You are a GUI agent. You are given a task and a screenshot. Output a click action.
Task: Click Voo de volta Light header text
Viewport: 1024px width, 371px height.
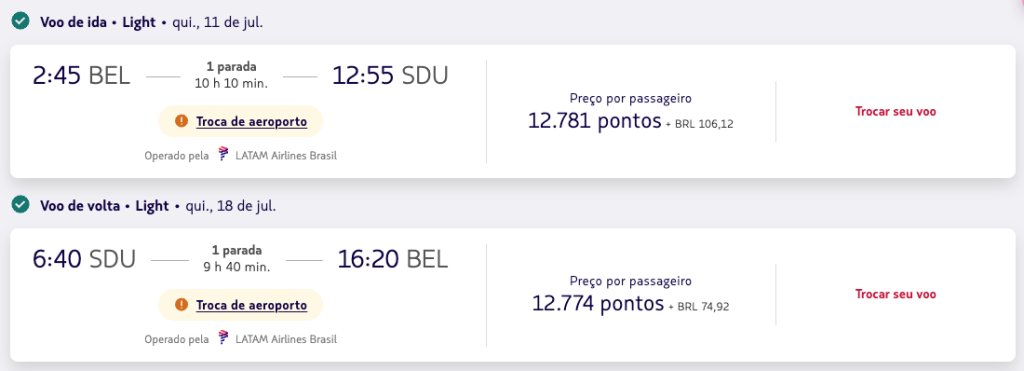[x=104, y=206]
